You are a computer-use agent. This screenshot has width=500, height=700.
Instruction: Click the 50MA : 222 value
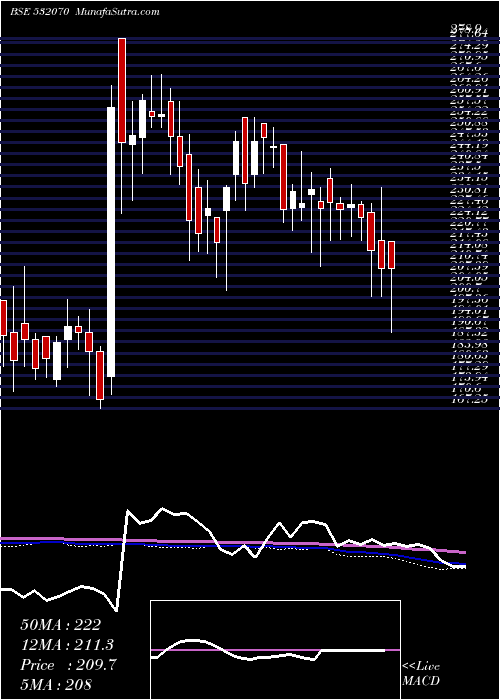(60, 625)
